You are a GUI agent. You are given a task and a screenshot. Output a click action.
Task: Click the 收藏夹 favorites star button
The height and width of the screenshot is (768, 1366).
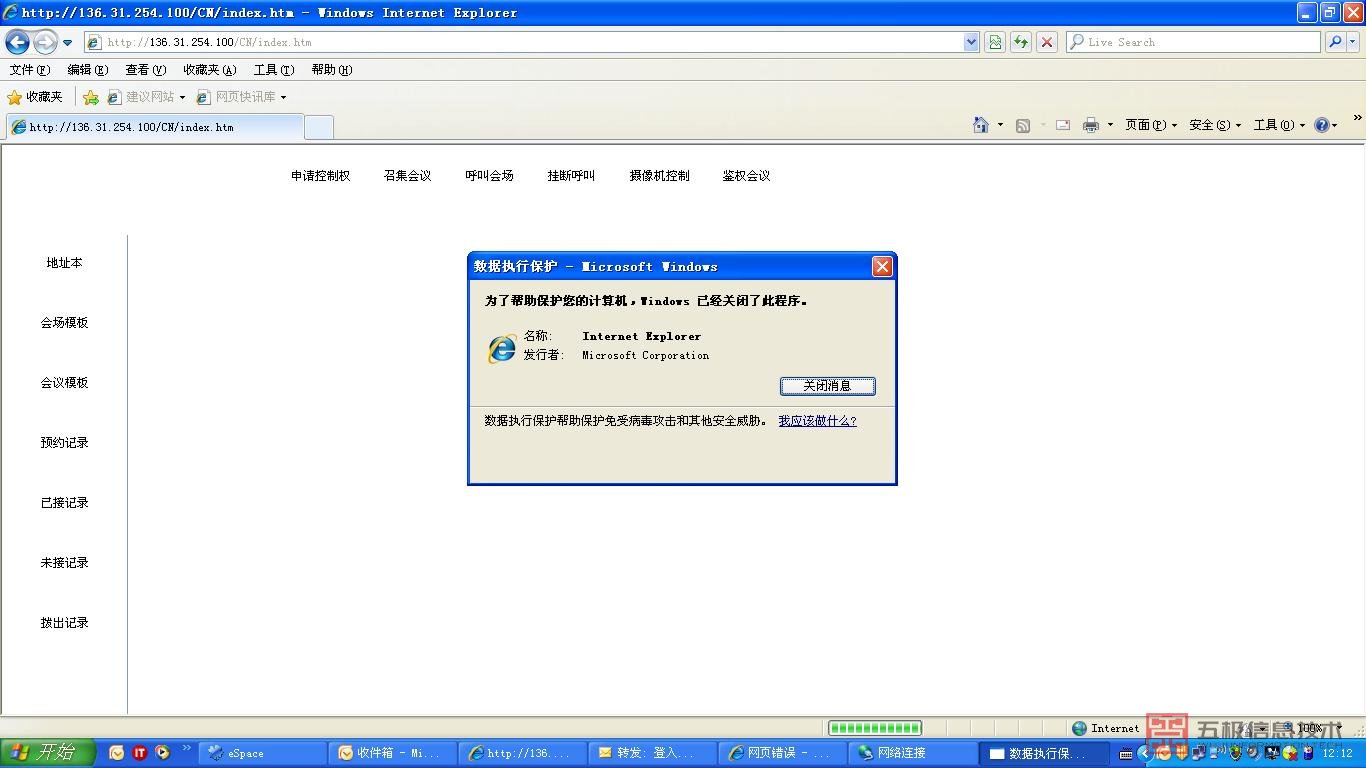[x=35, y=97]
